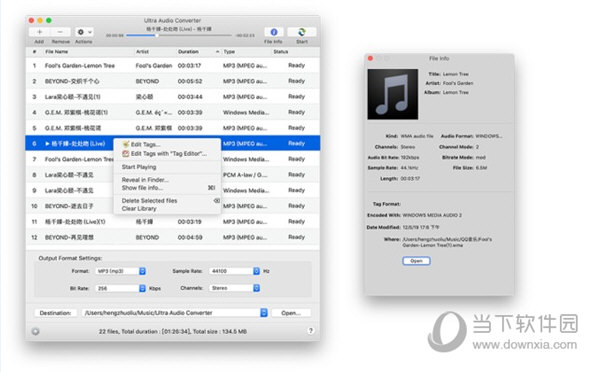This screenshot has width=600, height=372.
Task: Close the File Info window
Action: (370, 59)
